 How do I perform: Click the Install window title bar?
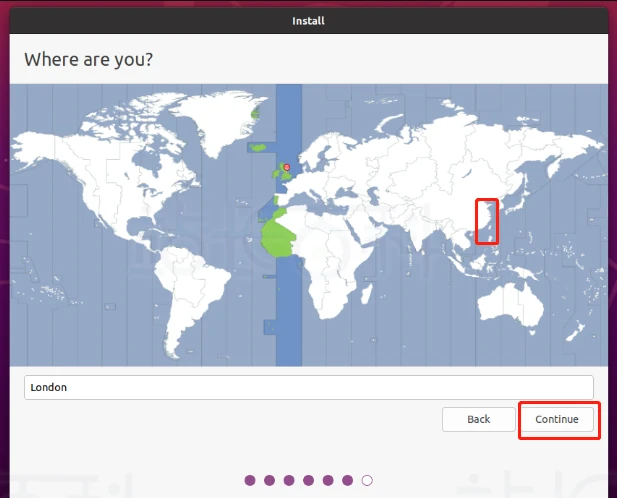(308, 20)
